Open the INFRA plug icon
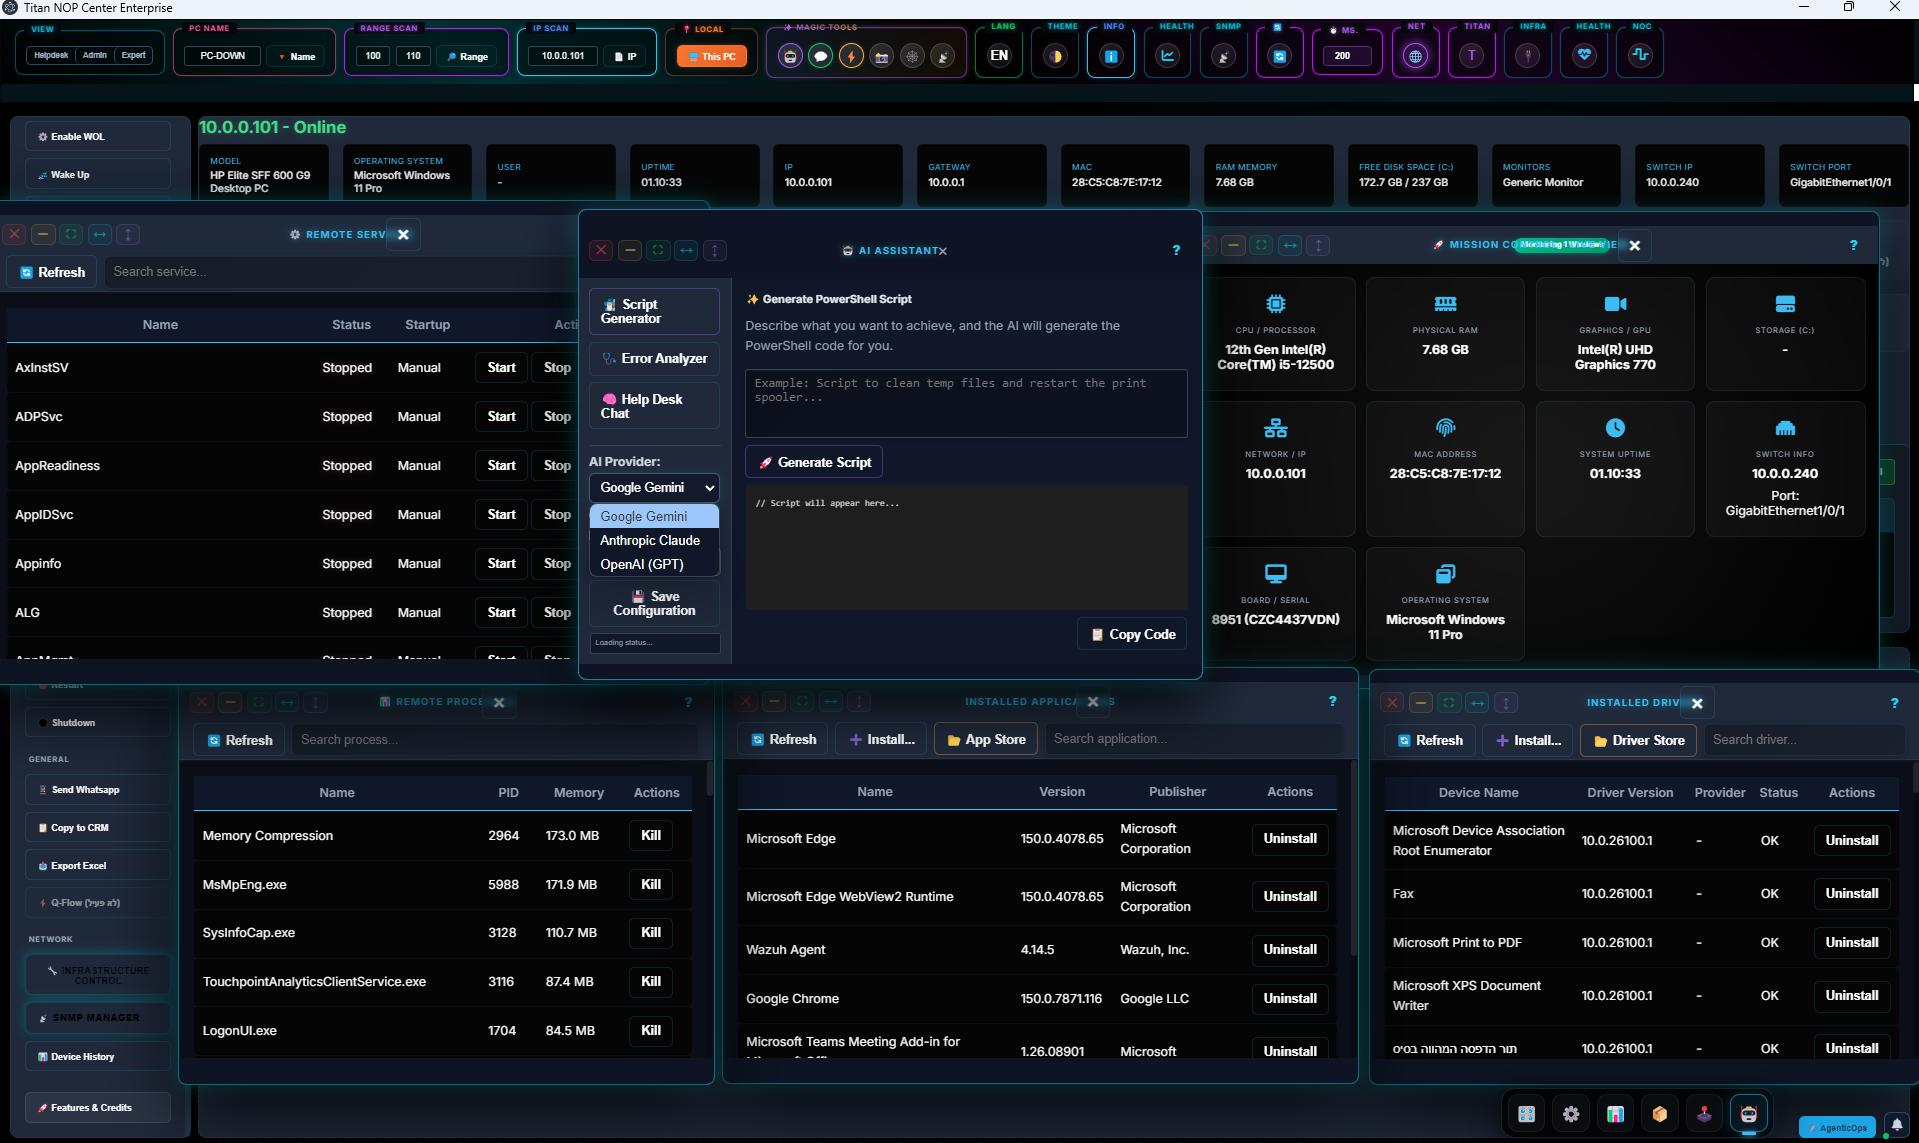 tap(1528, 56)
